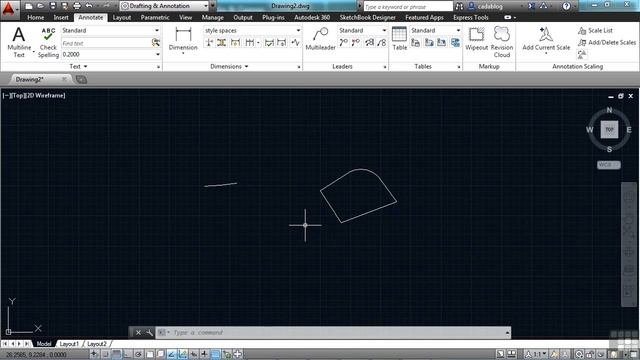Click the Find text input field
Screen dimensions: 640x360
pyautogui.click(x=106, y=43)
